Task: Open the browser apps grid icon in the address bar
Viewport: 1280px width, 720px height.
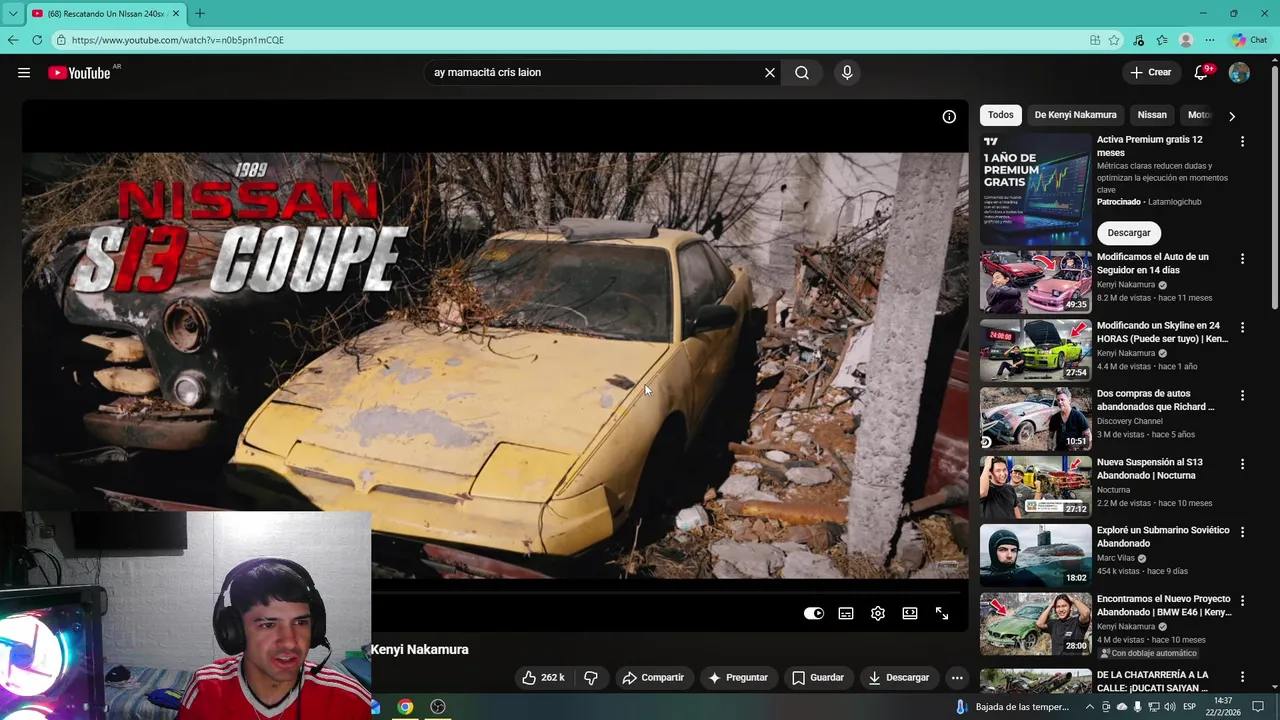Action: (x=1095, y=40)
